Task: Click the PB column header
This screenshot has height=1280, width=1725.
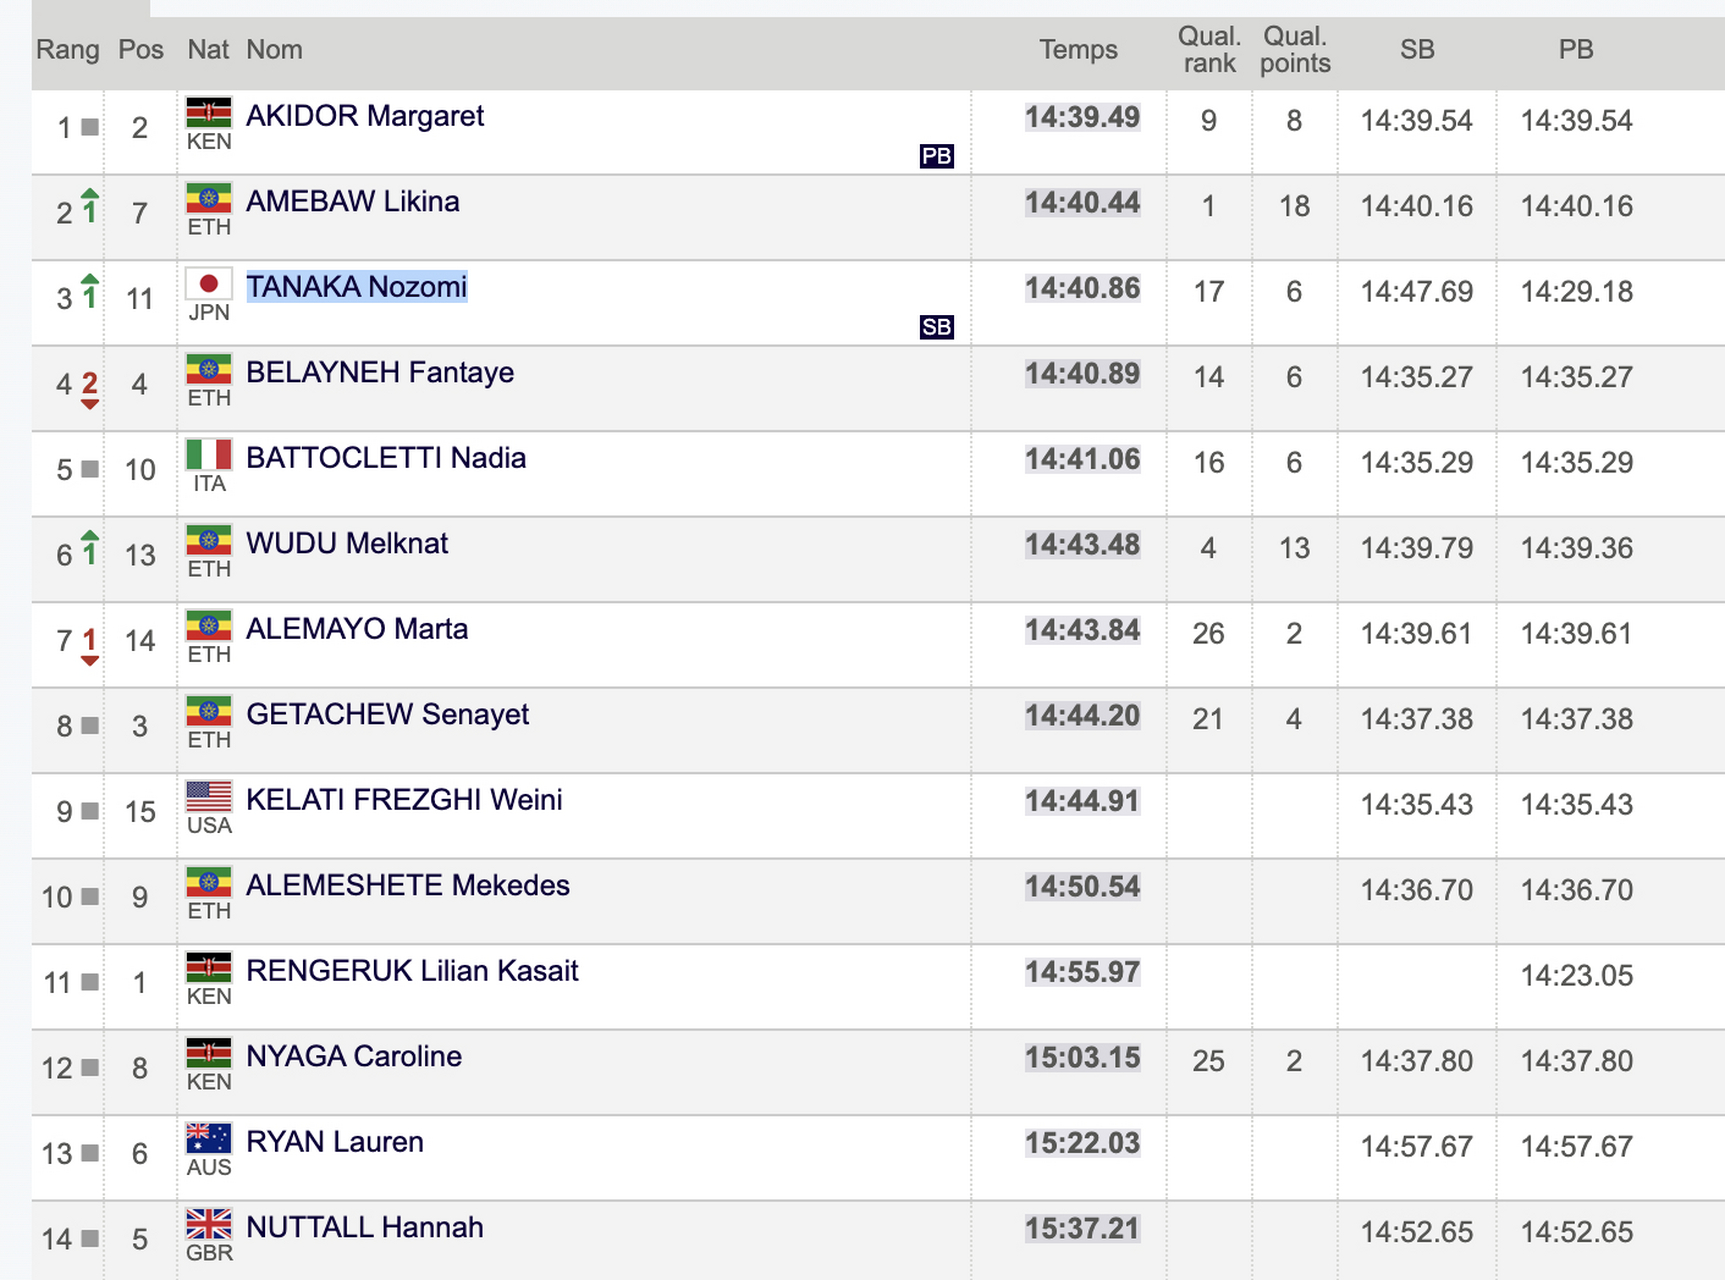Action: coord(1576,49)
